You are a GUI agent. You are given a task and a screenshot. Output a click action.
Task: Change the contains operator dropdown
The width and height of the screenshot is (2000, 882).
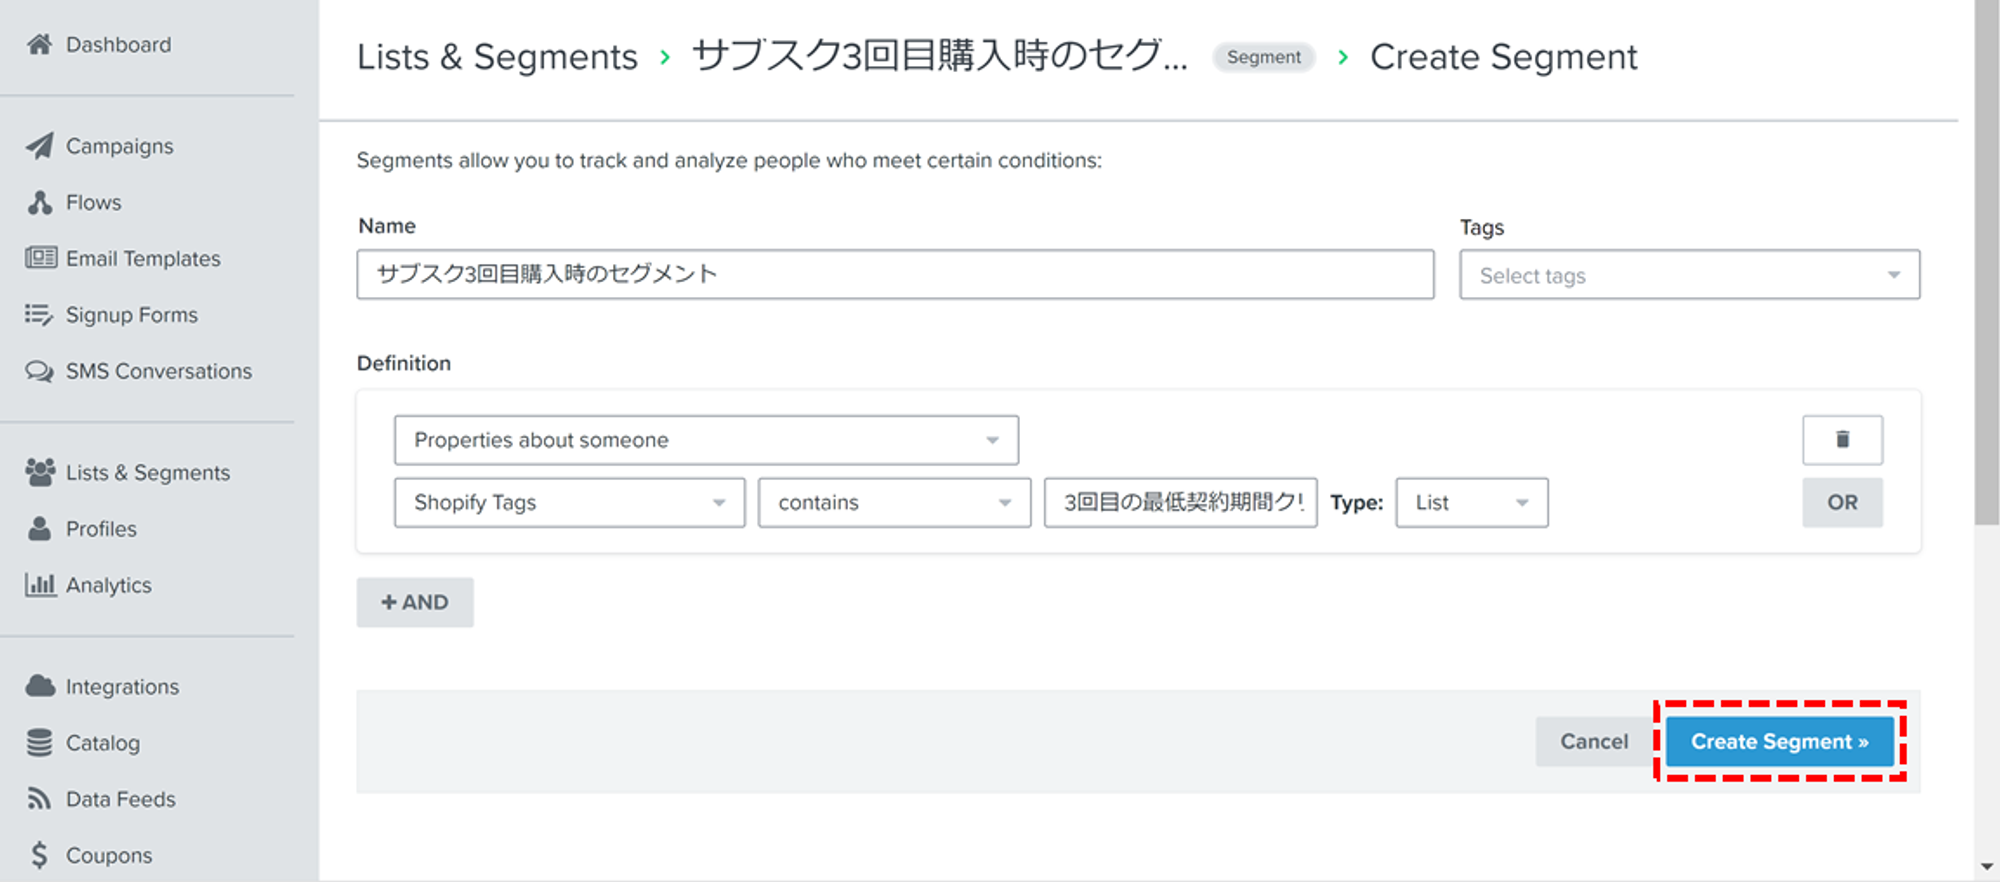(894, 502)
